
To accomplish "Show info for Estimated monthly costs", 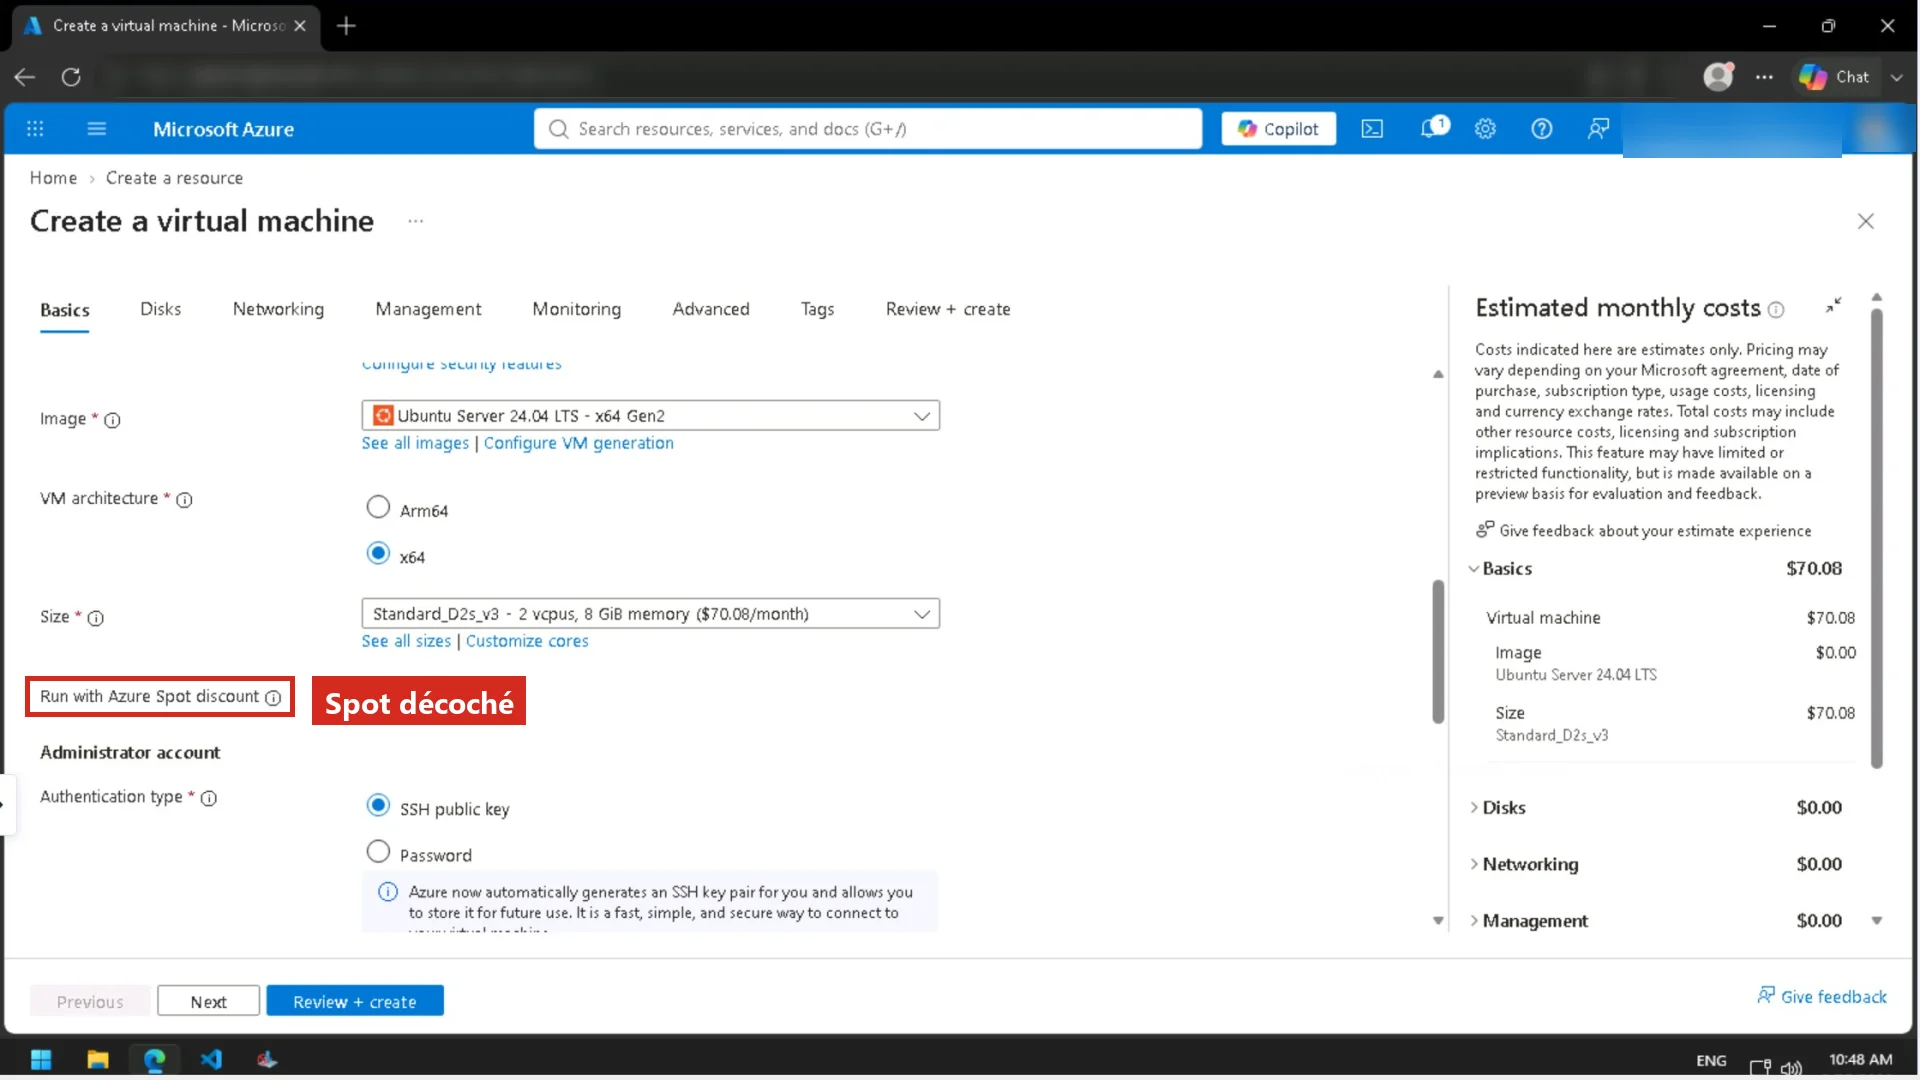I will tap(1776, 310).
